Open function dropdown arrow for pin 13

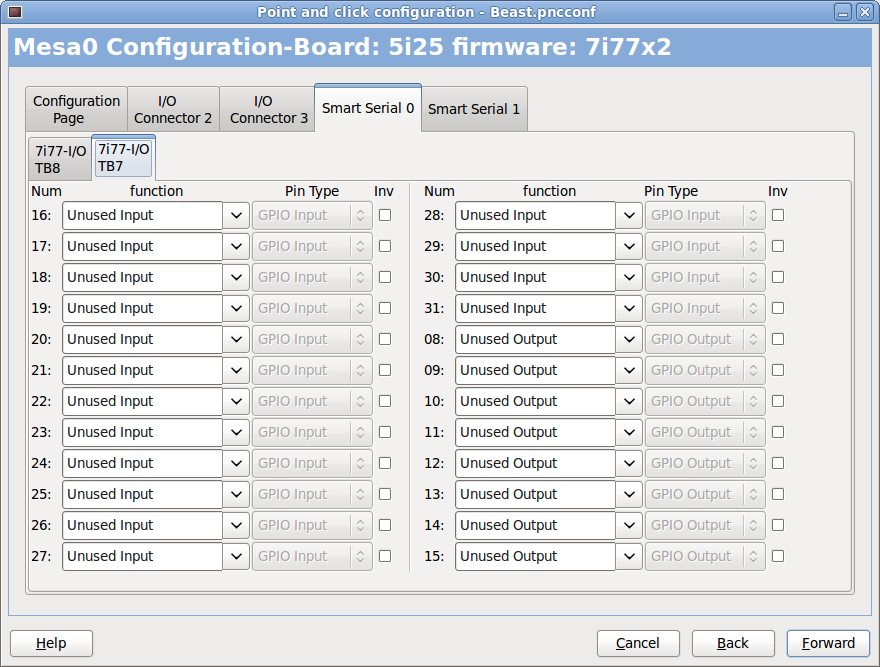[x=629, y=494]
